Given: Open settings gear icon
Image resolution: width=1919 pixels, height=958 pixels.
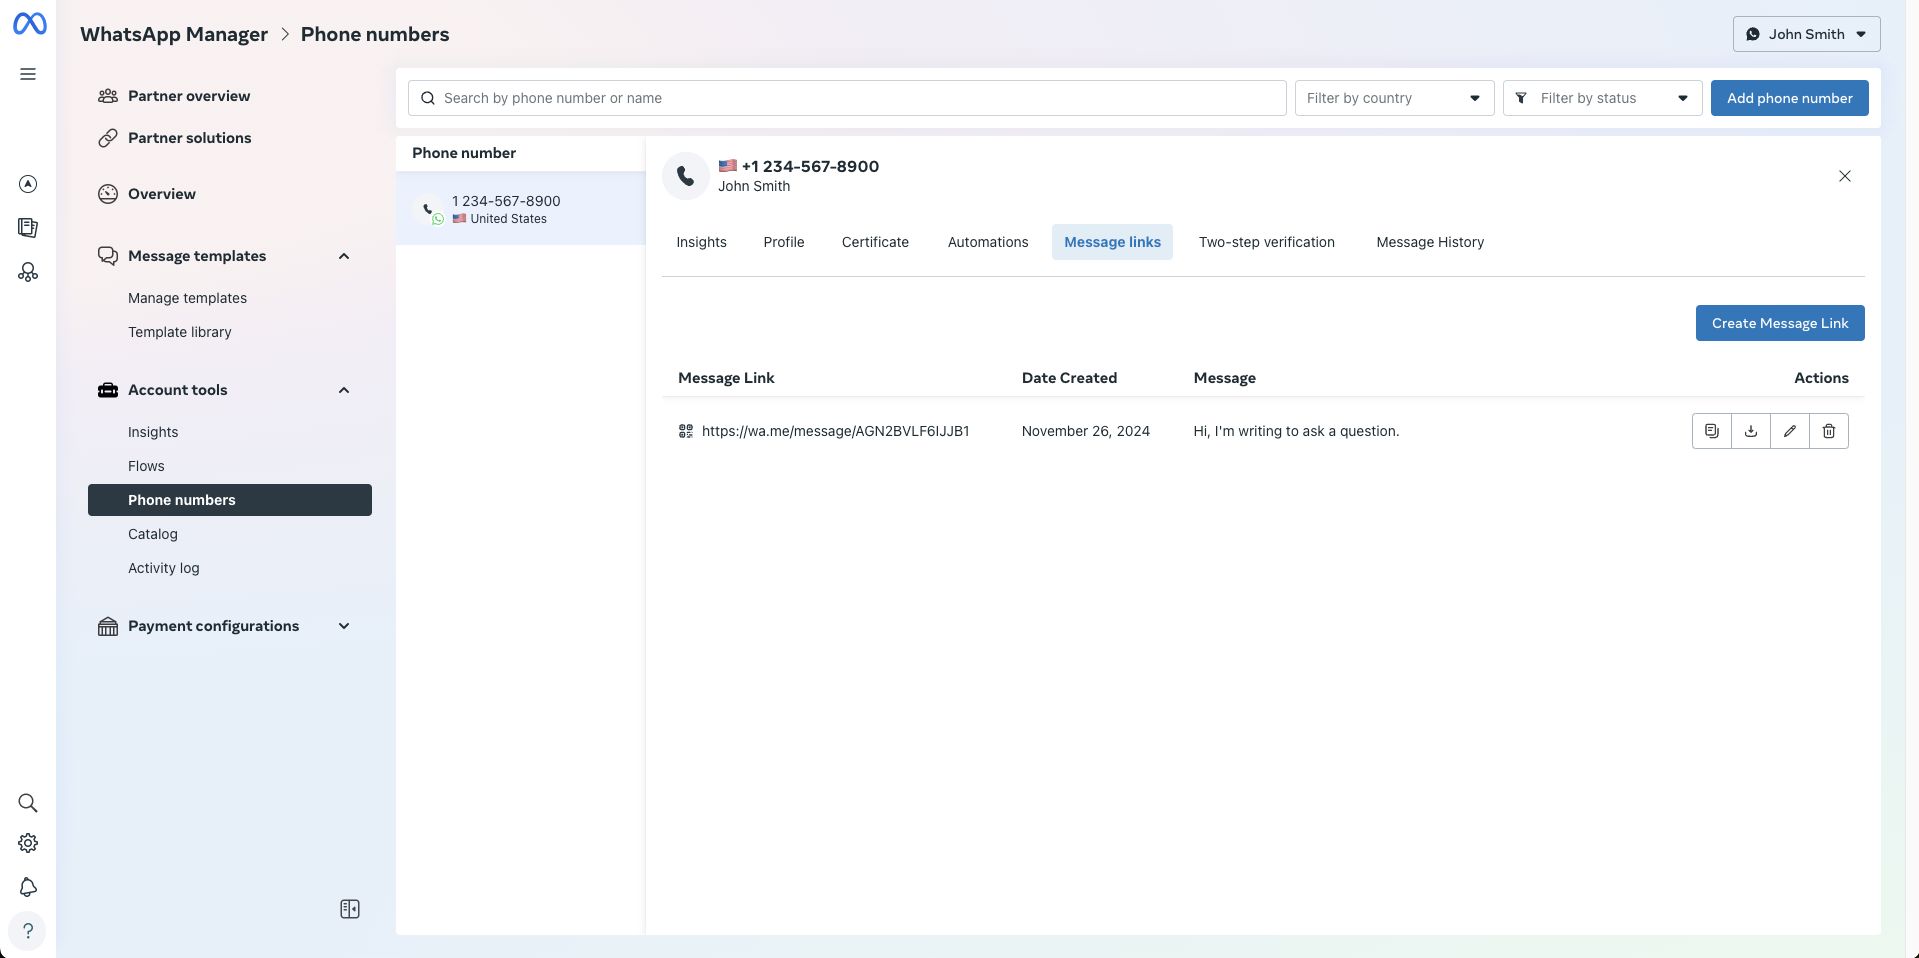Looking at the screenshot, I should pyautogui.click(x=28, y=843).
